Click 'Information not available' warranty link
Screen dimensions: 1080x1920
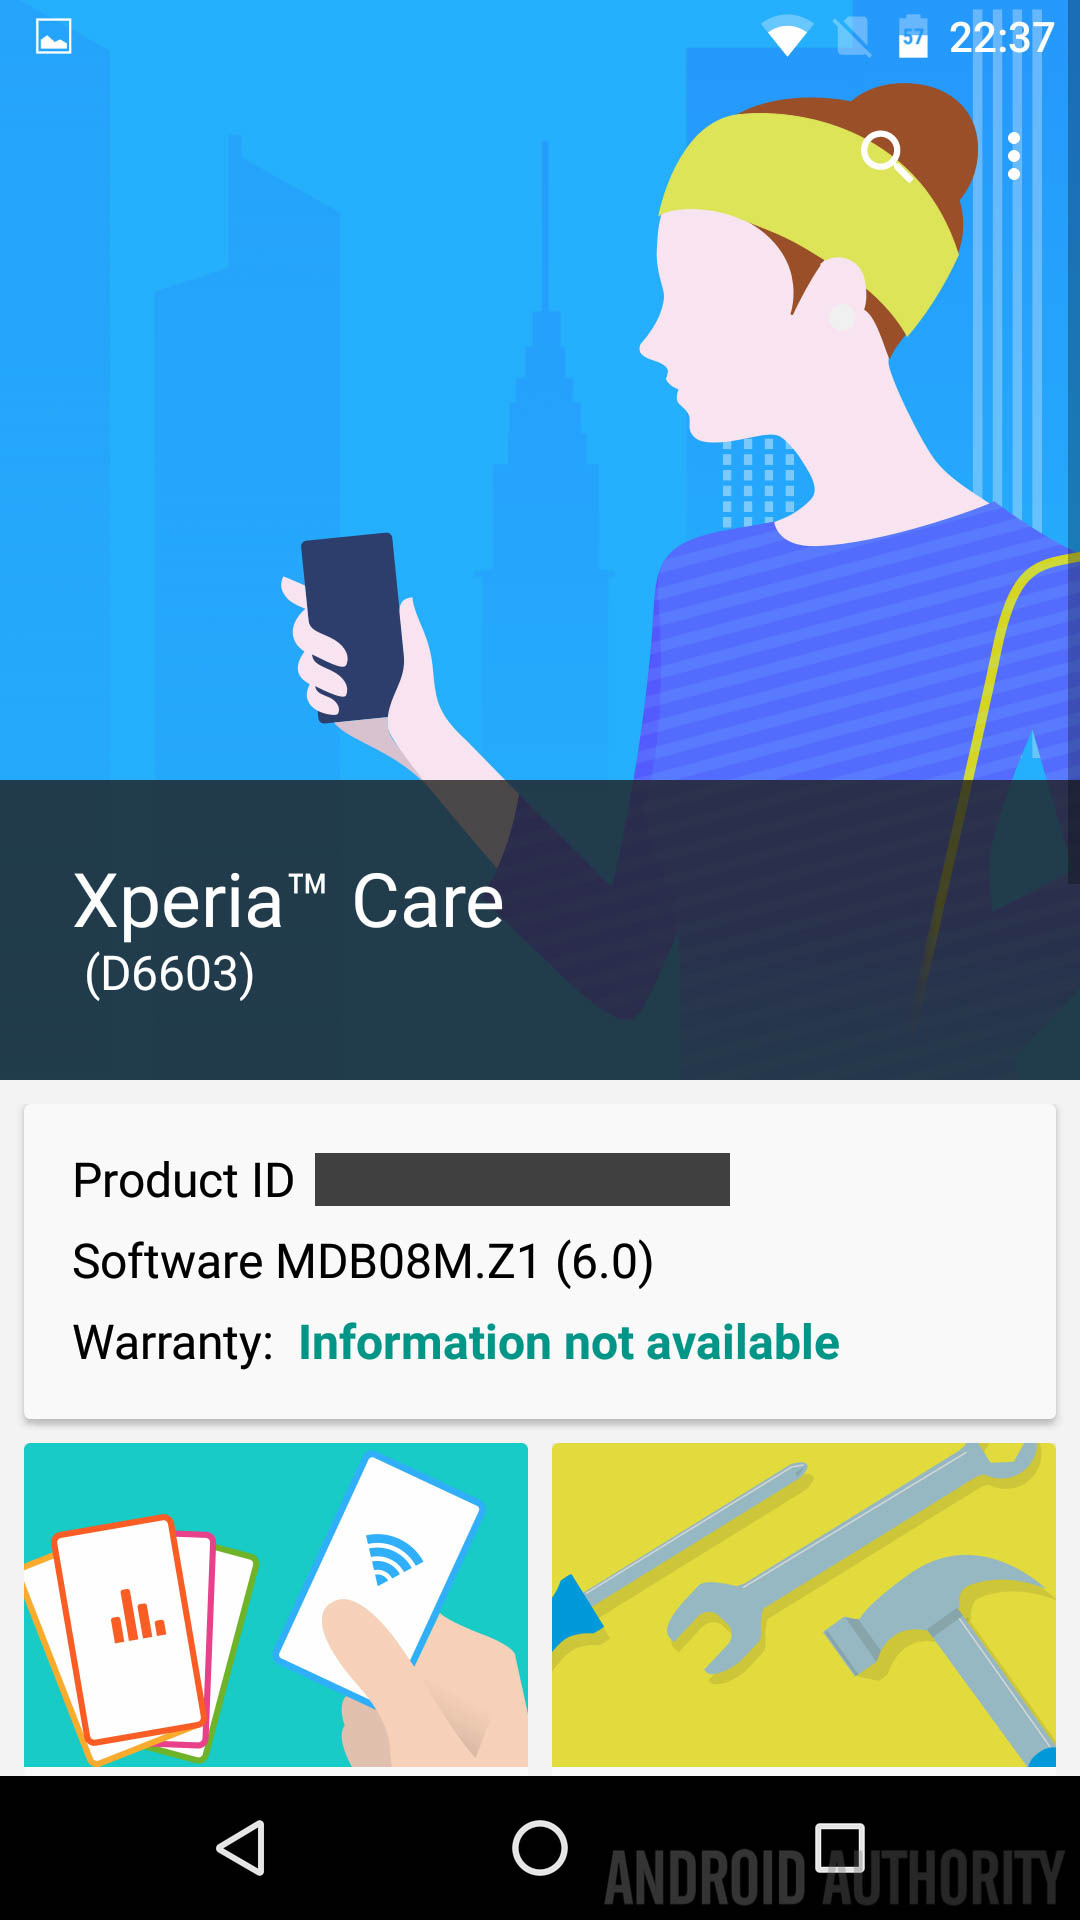[569, 1342]
